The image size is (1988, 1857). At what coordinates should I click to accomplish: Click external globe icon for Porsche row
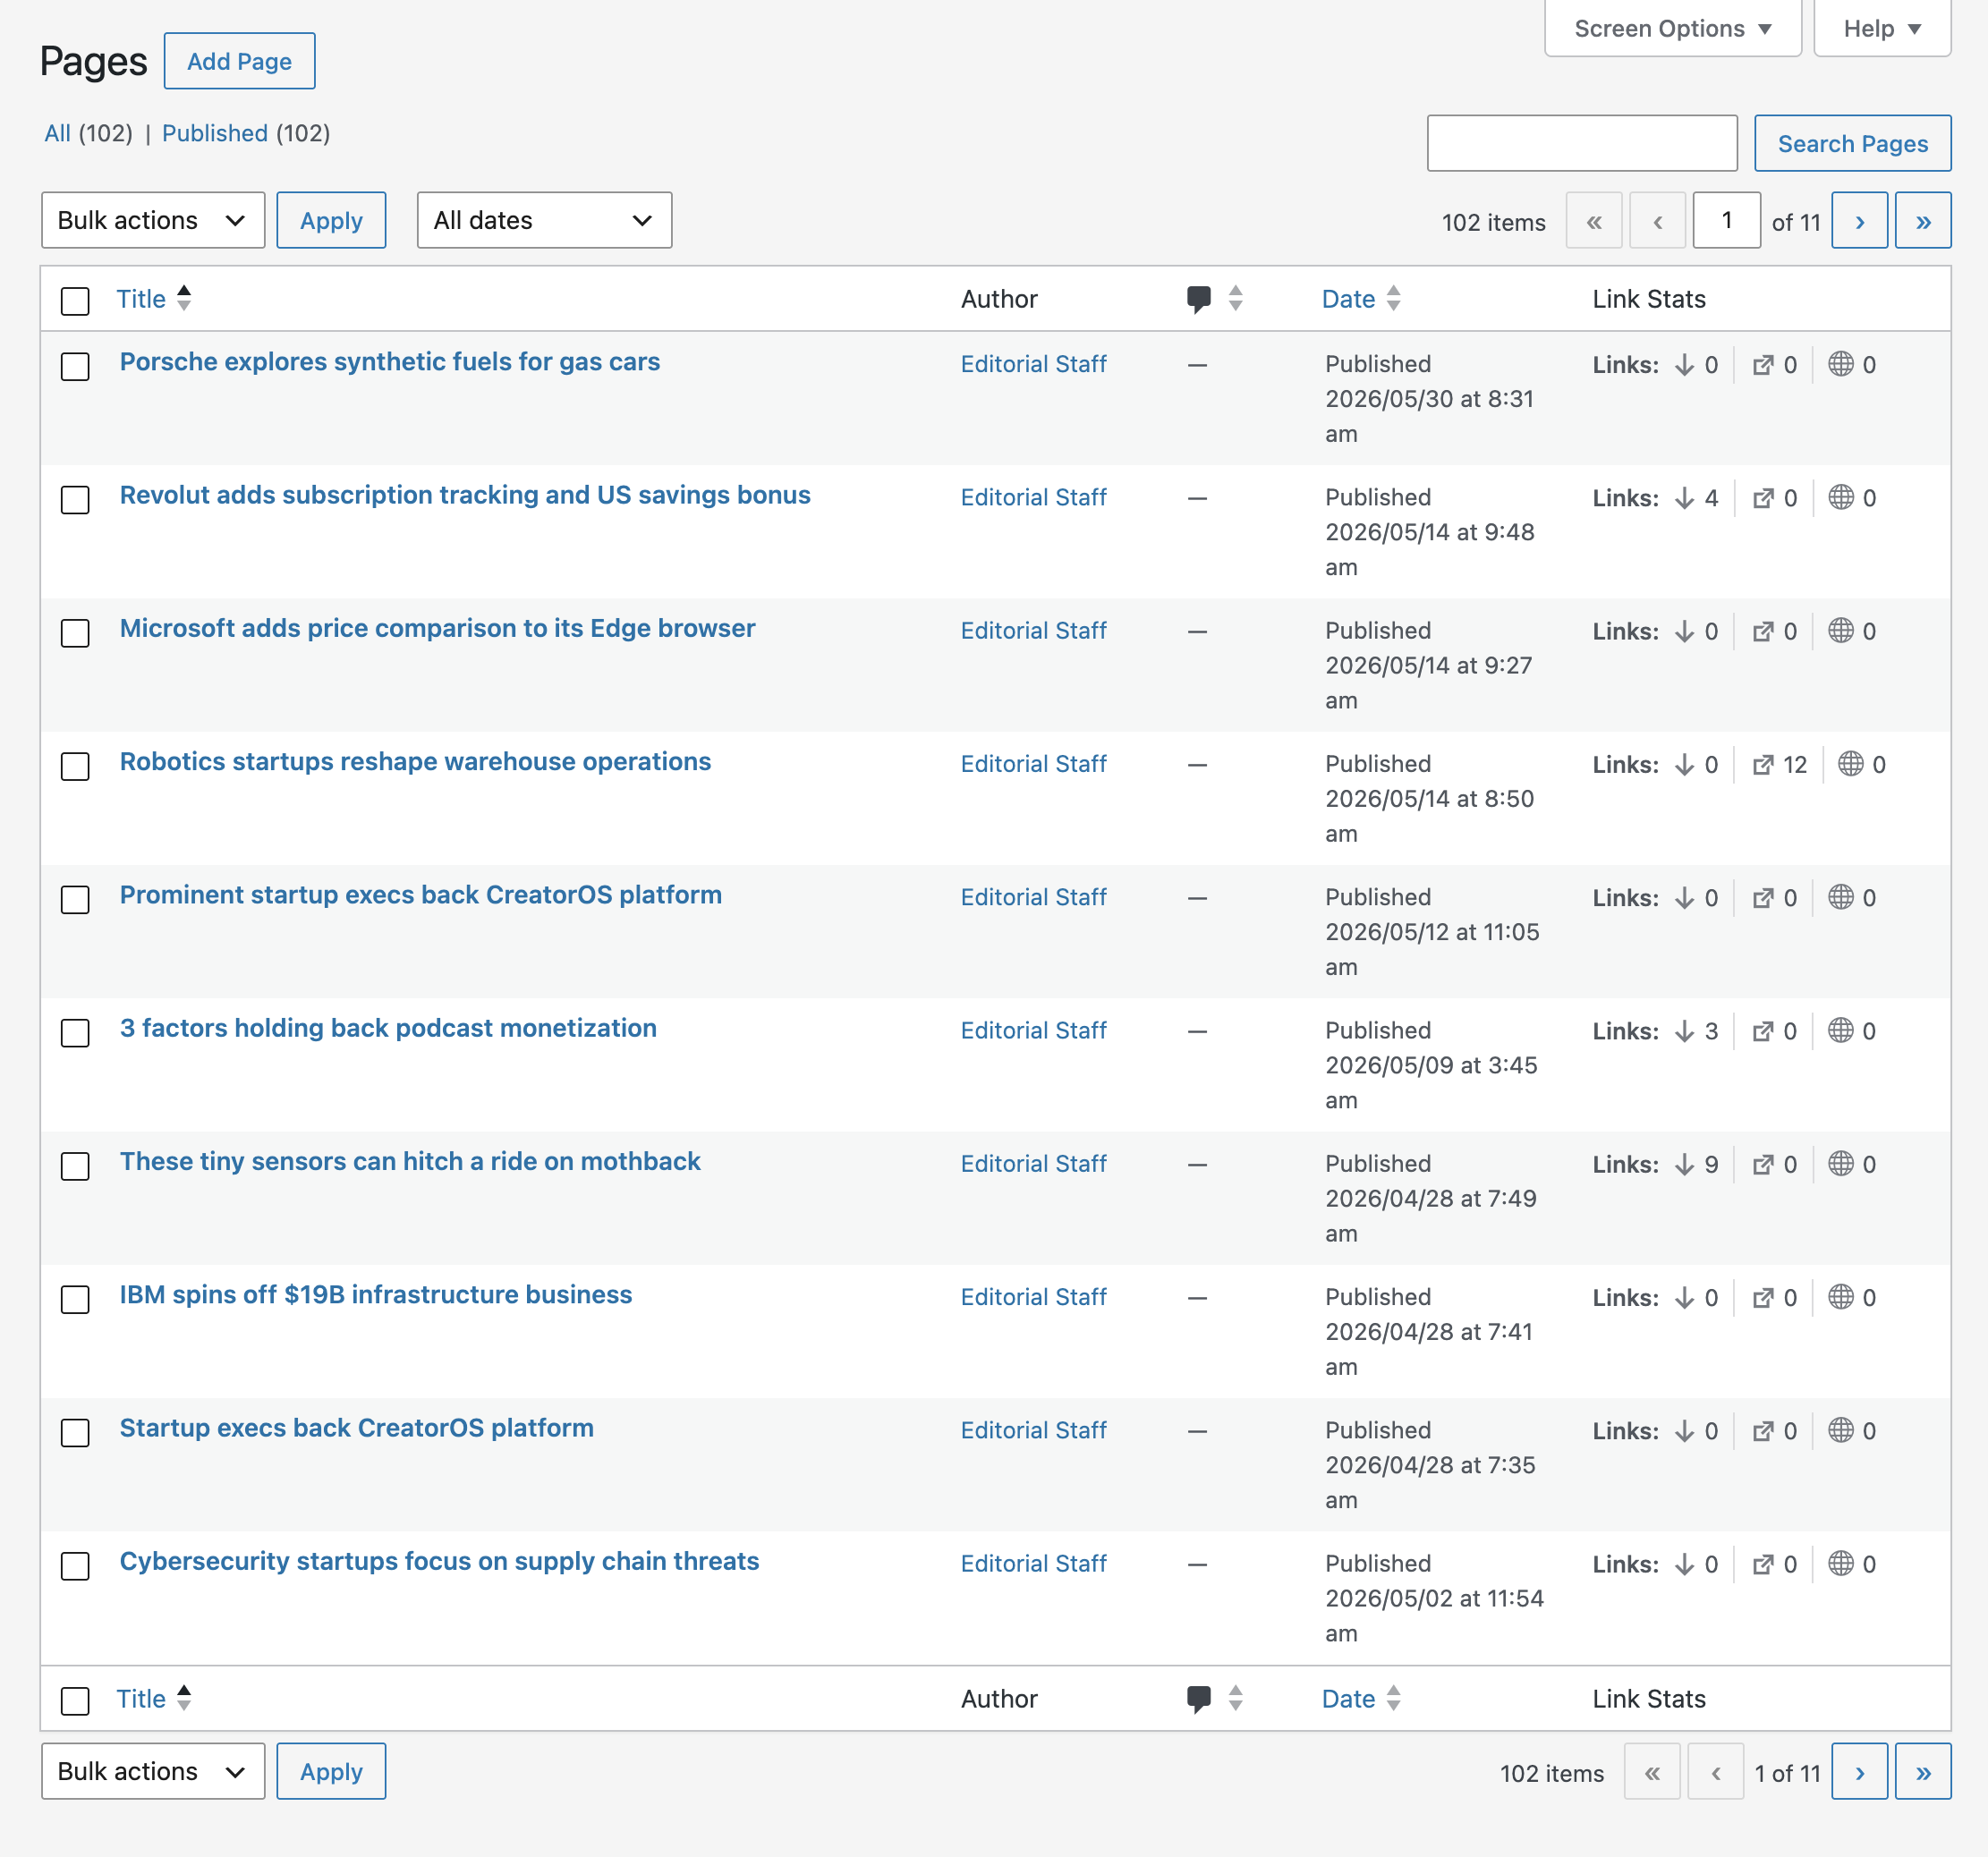click(1841, 364)
